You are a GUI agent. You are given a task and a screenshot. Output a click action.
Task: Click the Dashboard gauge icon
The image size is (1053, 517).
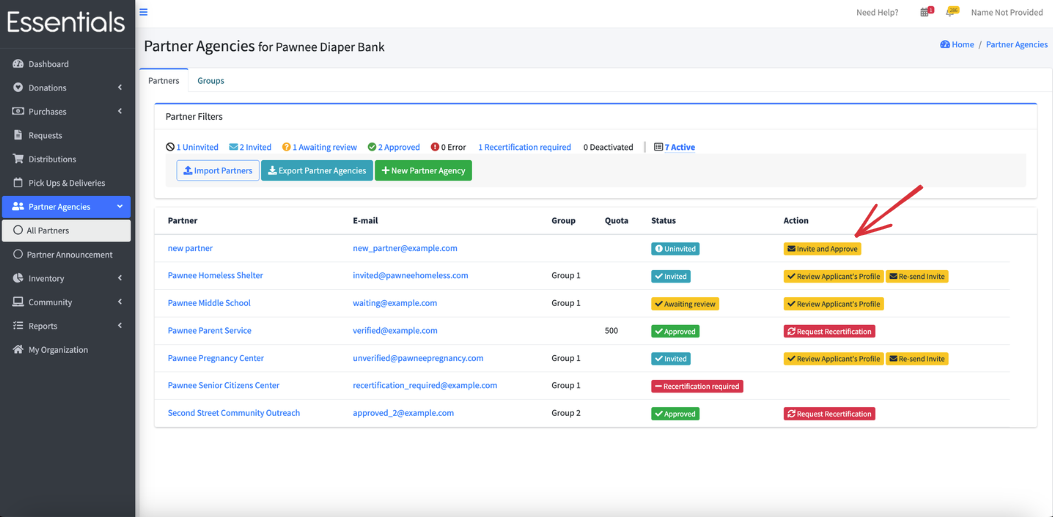click(x=18, y=64)
